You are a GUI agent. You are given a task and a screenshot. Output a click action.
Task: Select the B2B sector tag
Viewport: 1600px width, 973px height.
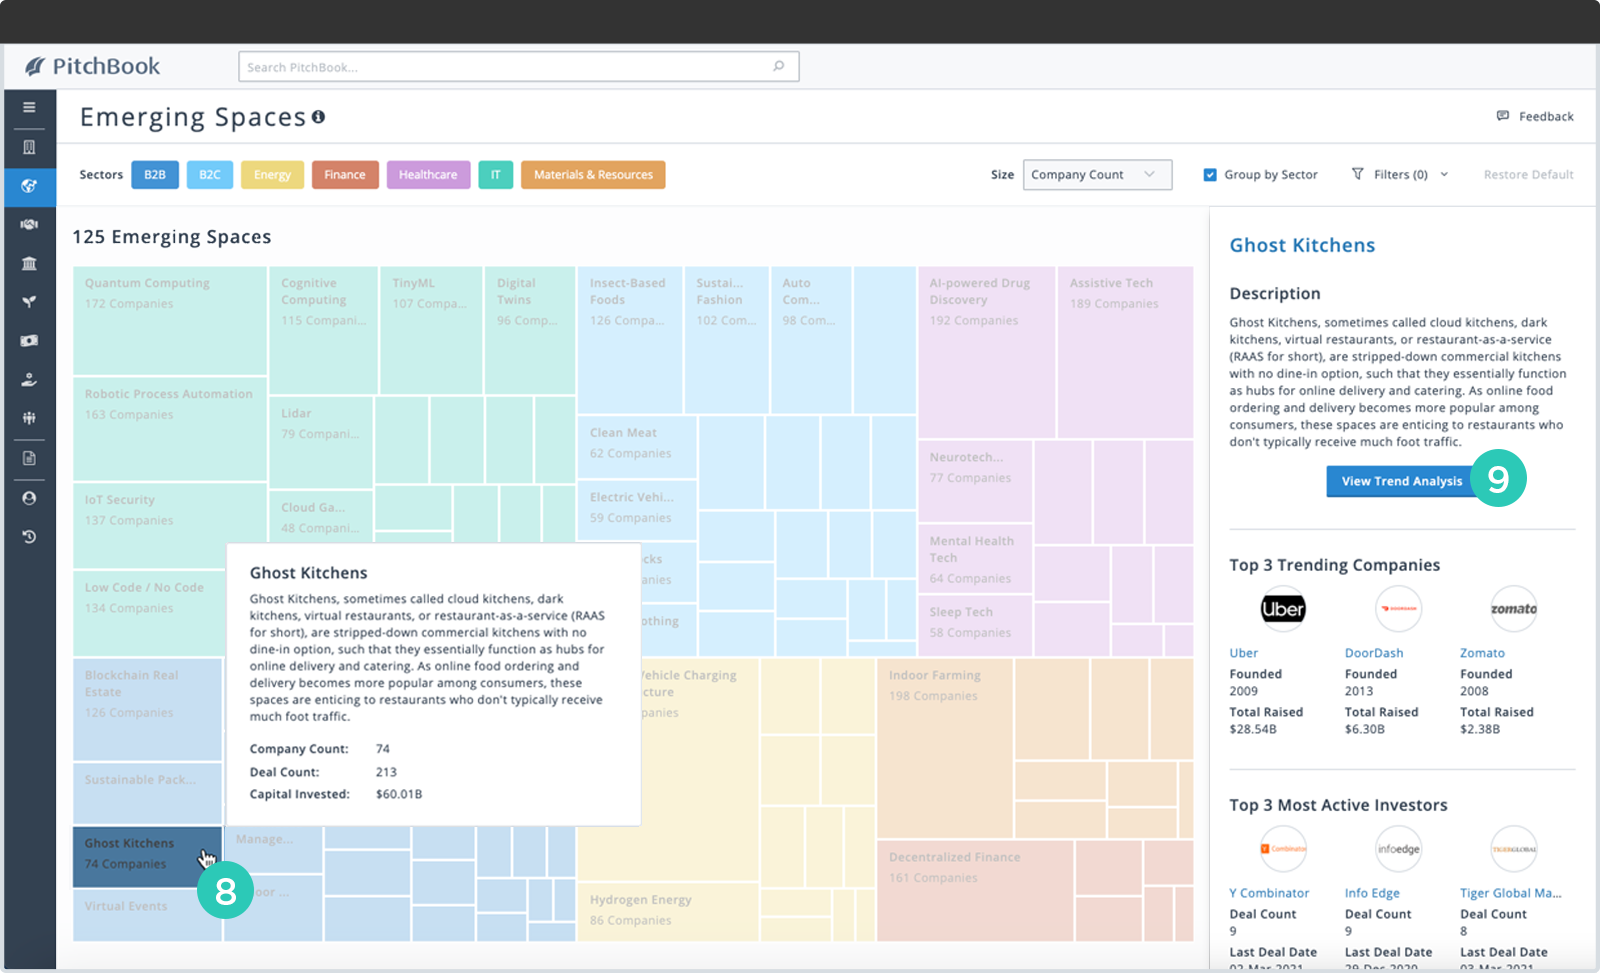(155, 175)
